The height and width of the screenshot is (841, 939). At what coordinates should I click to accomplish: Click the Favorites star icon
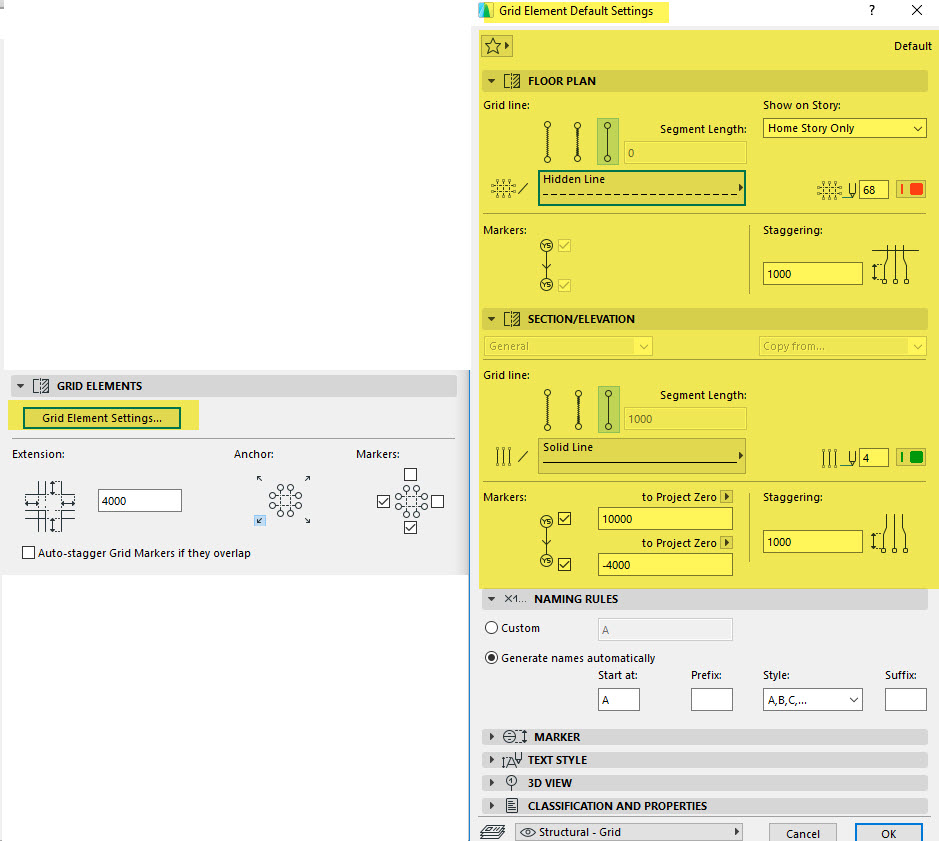(x=496, y=46)
